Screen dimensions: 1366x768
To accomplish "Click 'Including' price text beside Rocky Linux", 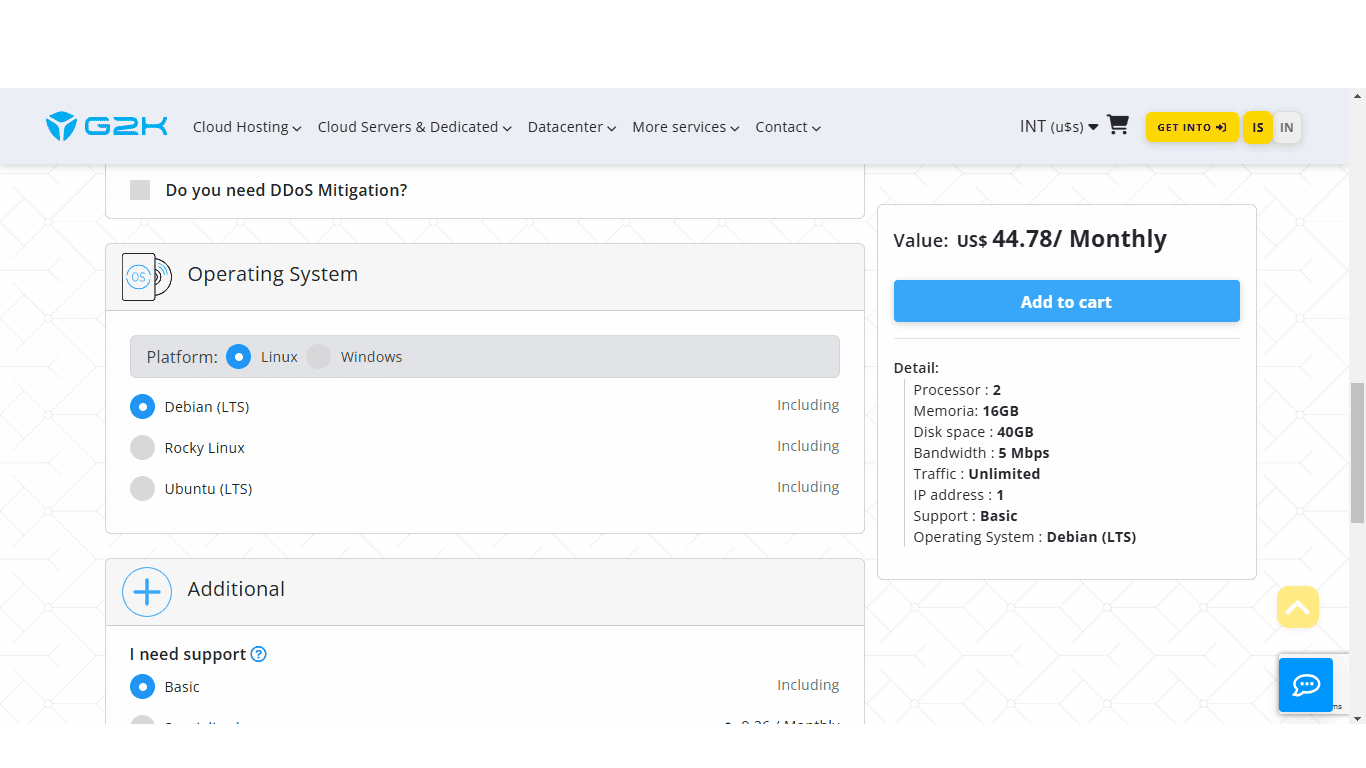I will (x=808, y=446).
